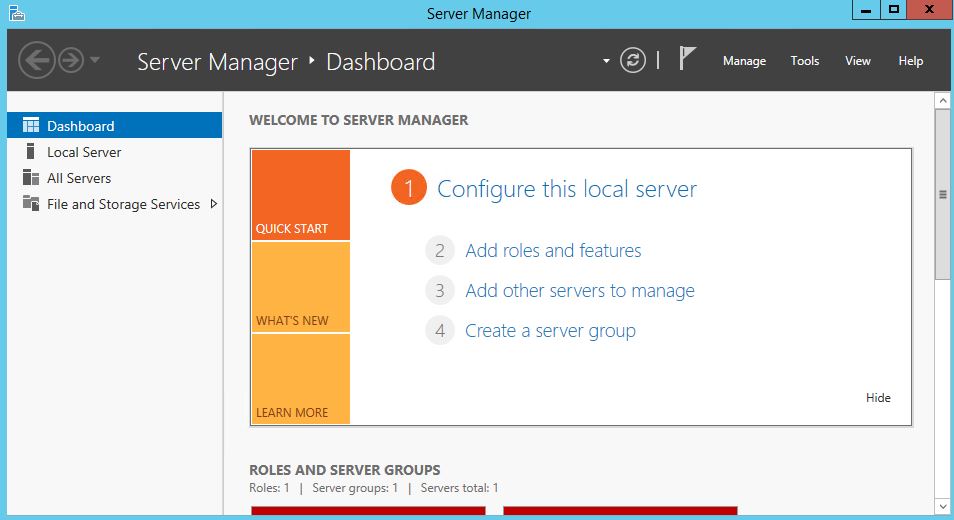Select the Quick Start tile
Viewport: 954px width, 520px height.
point(301,195)
